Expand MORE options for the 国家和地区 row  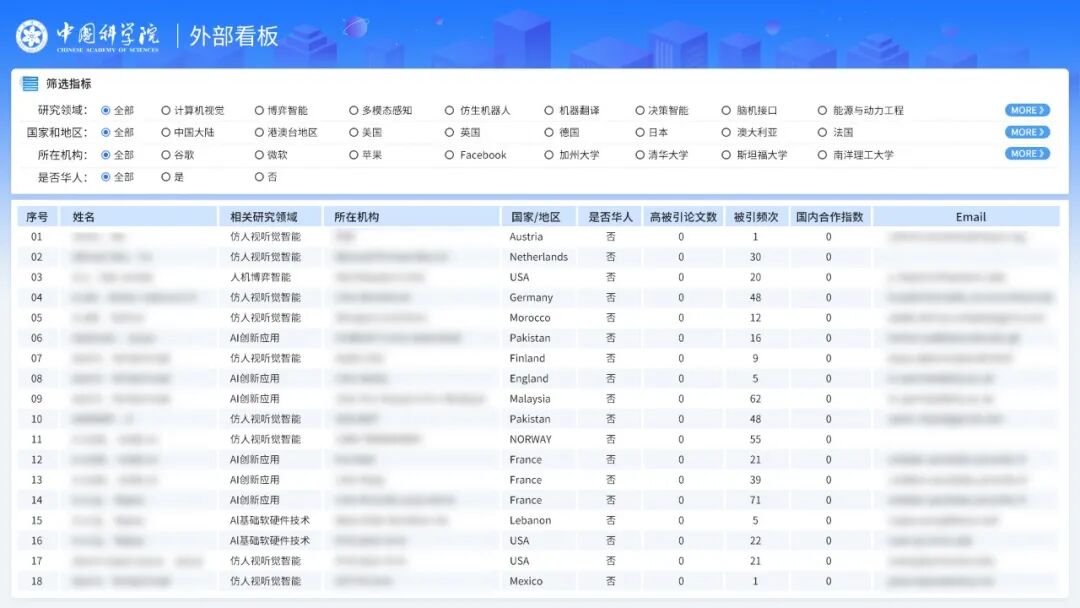[x=1026, y=131]
